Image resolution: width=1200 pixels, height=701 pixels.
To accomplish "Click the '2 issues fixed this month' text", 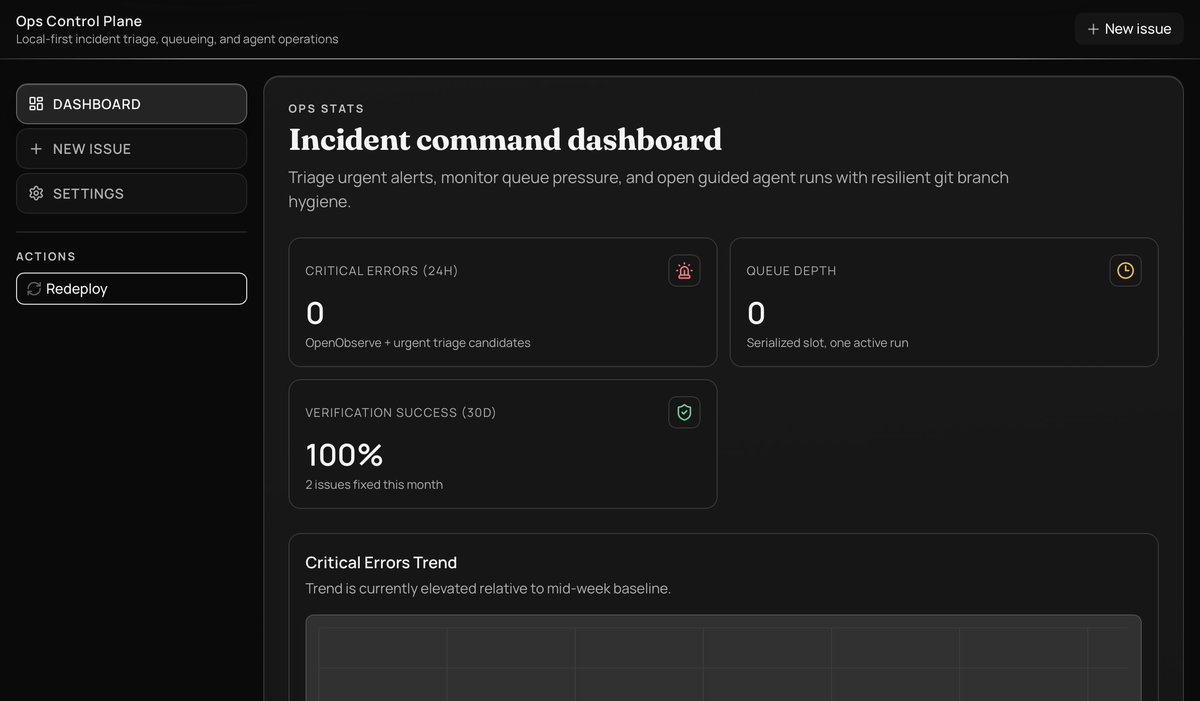I will (x=374, y=485).
